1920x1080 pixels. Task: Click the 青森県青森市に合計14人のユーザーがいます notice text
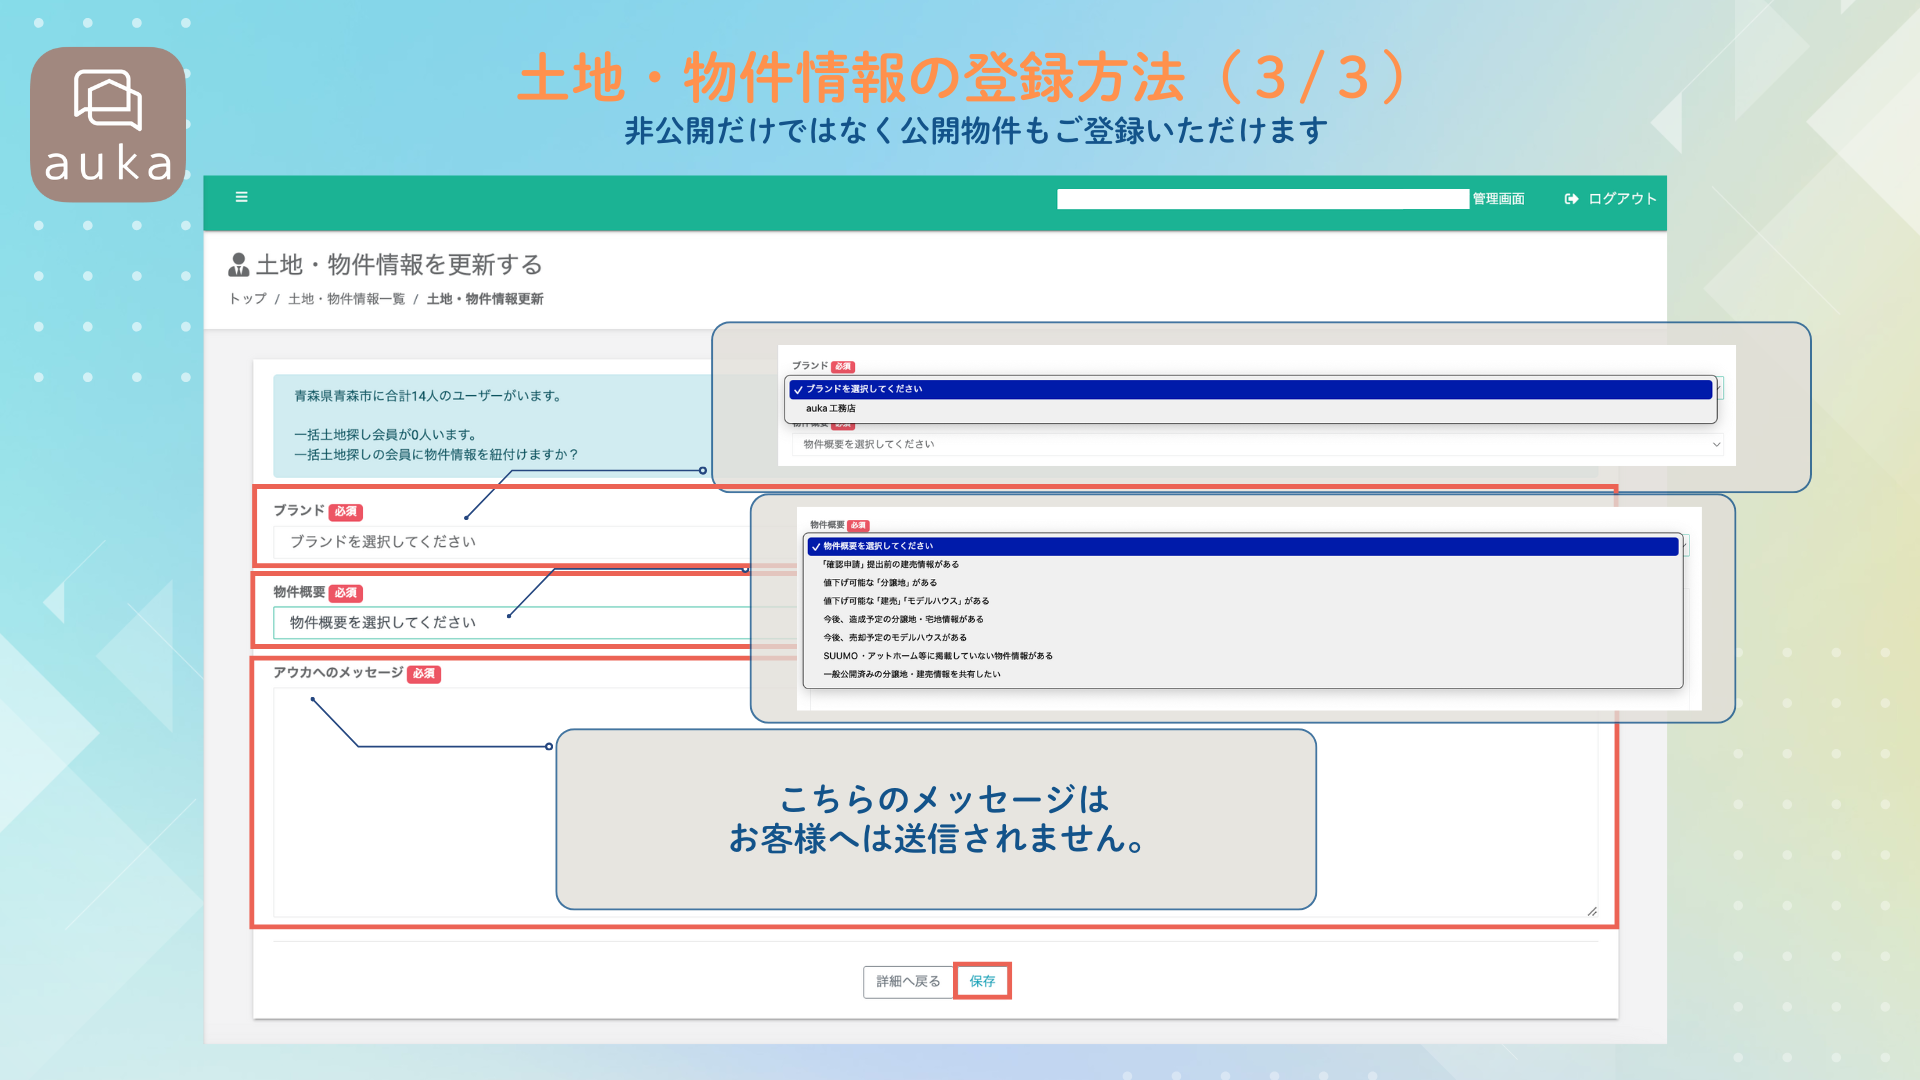428,396
